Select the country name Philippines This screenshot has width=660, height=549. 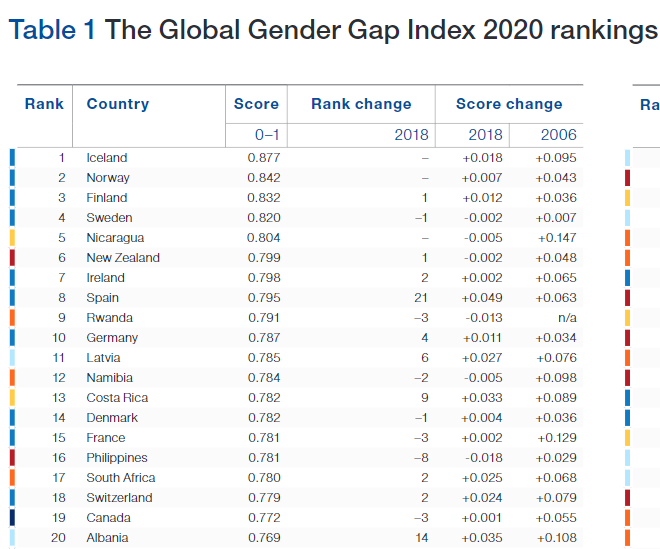pyautogui.click(x=116, y=458)
